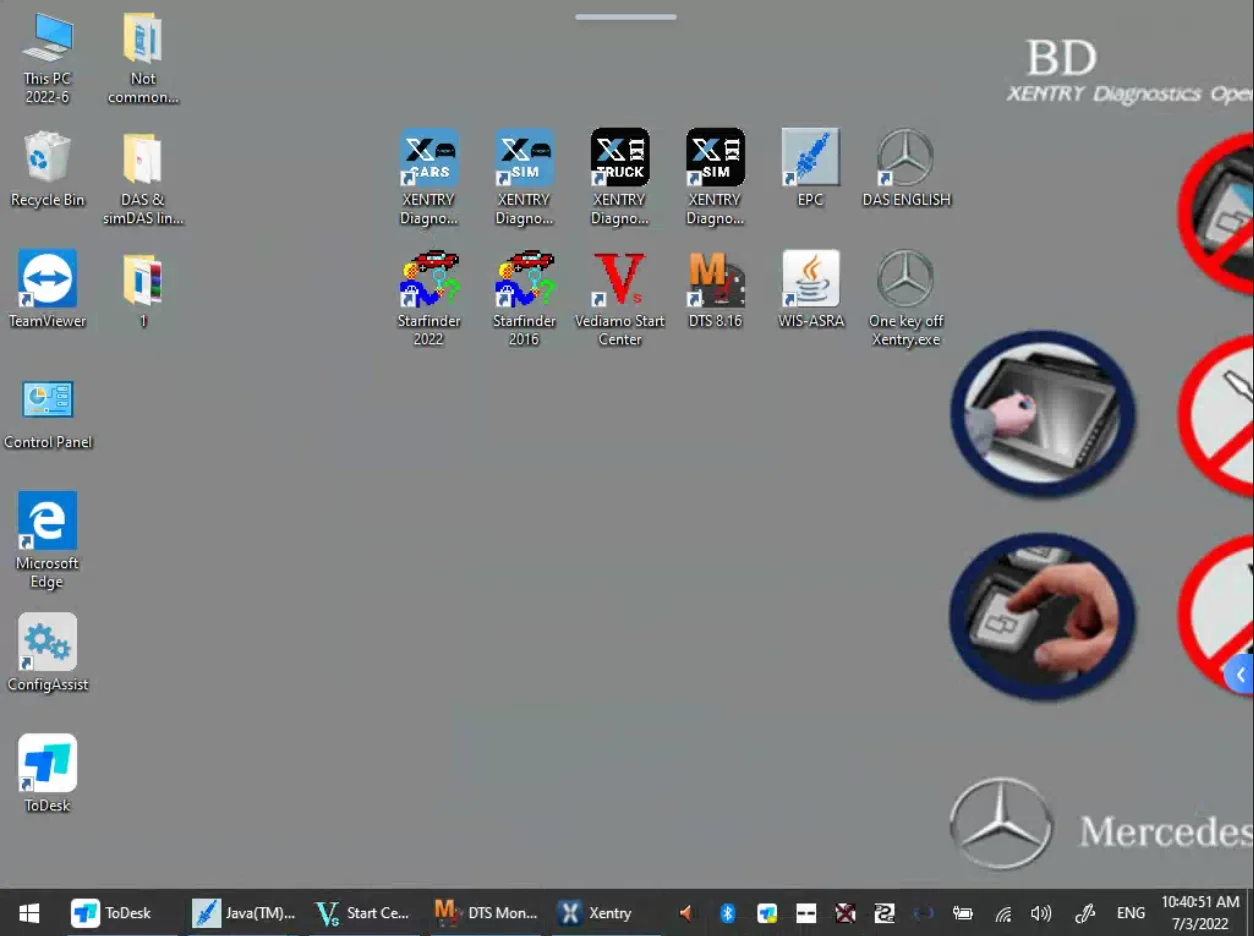Switch to DTS Monaco taskbar window
This screenshot has height=936, width=1254.
(x=486, y=912)
